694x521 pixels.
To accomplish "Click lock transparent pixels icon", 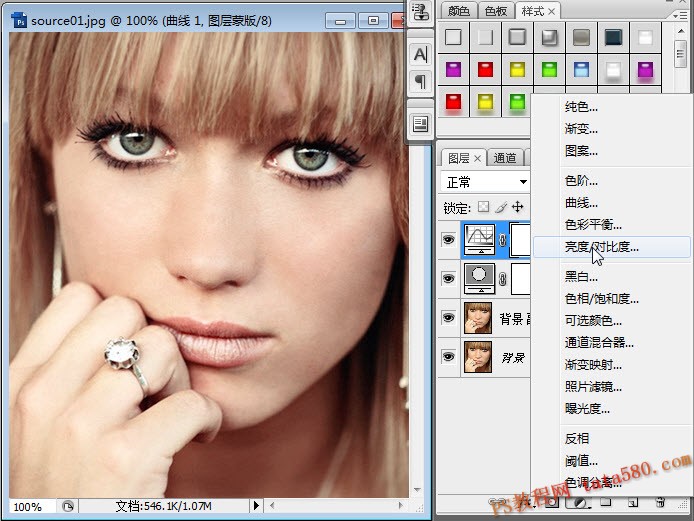I will point(483,207).
